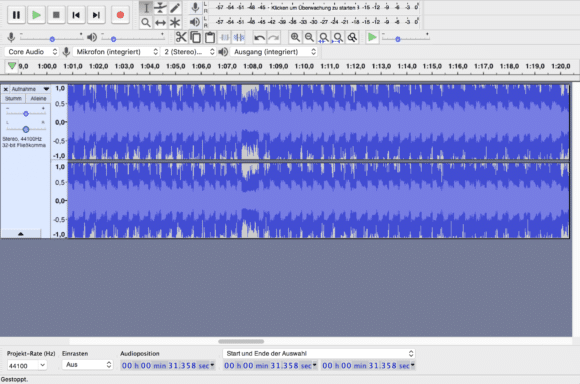
Task: Start recording with the red Record button
Action: tap(120, 15)
